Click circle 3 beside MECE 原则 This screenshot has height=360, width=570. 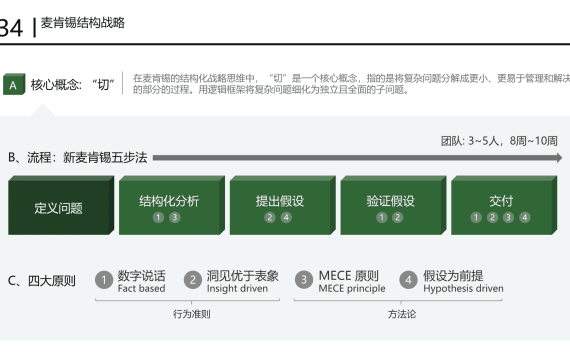coord(304,280)
